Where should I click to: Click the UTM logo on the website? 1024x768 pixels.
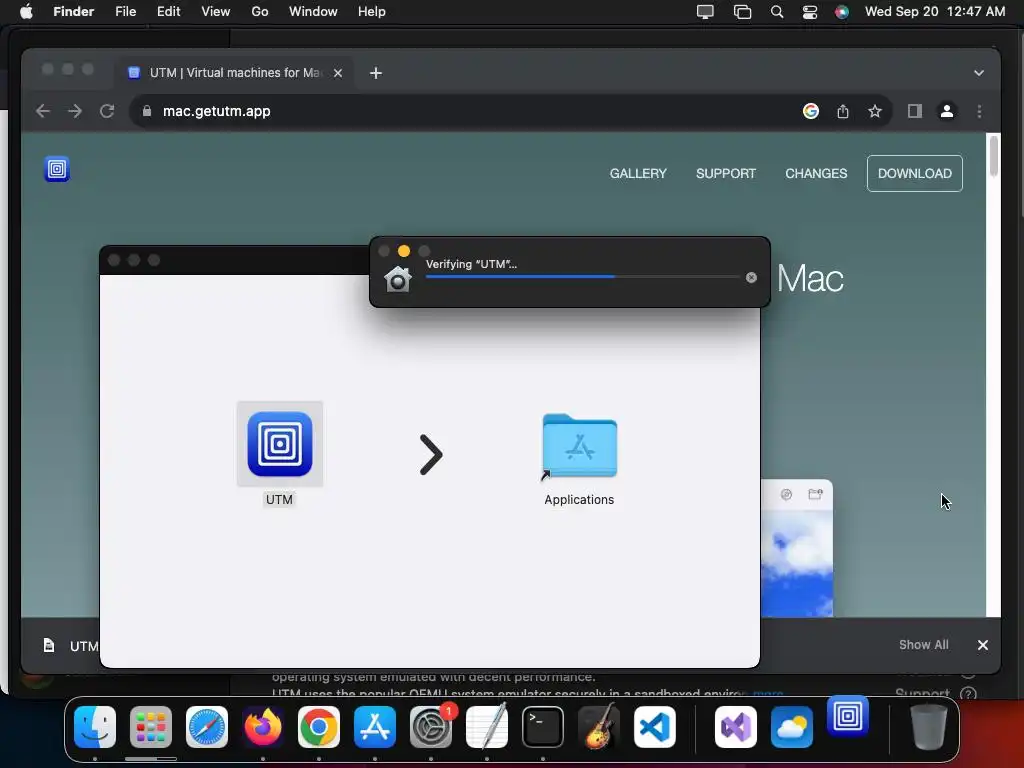point(57,169)
